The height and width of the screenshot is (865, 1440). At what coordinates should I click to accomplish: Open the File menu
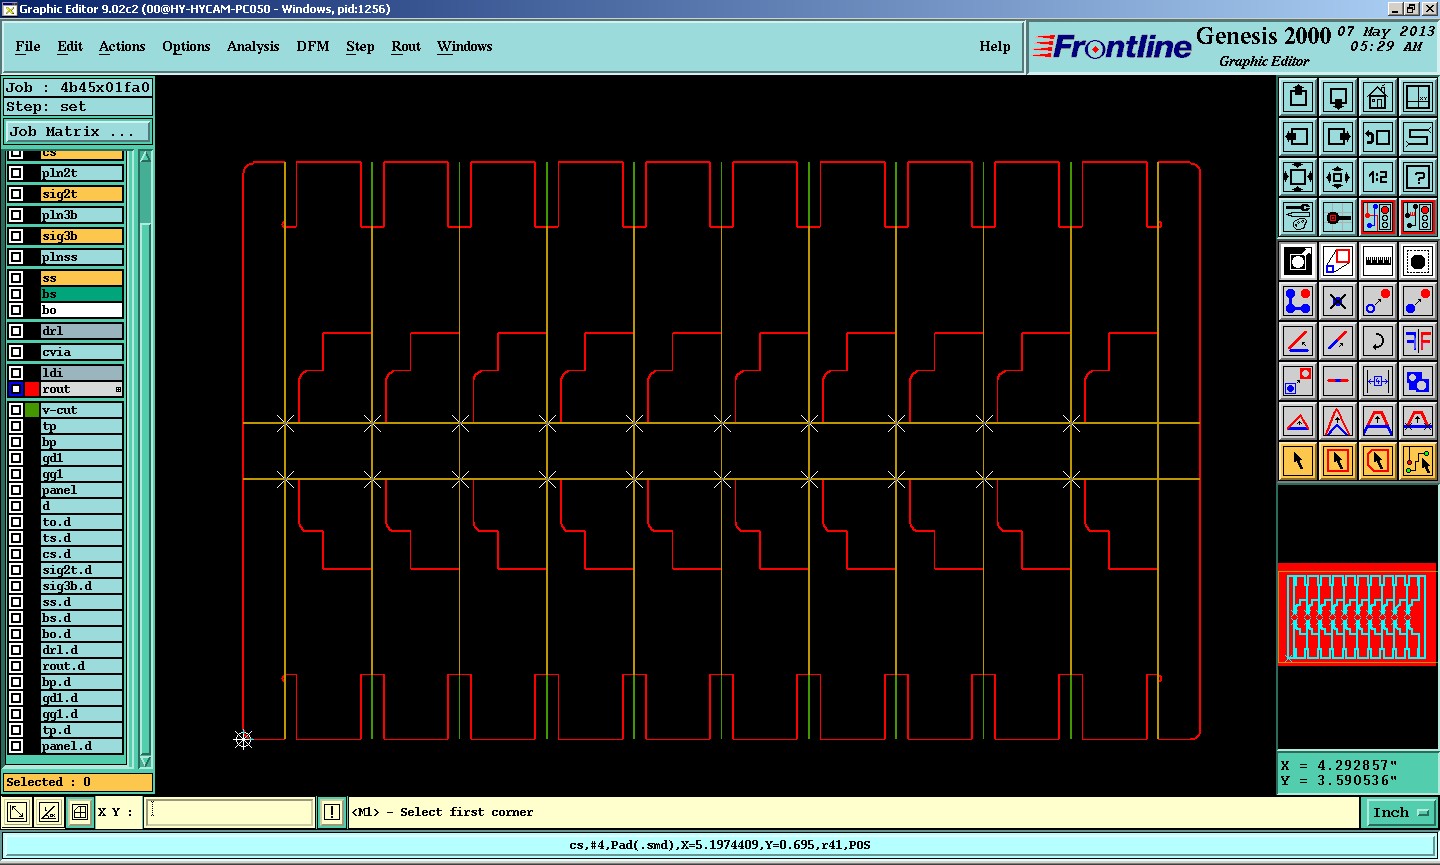click(x=28, y=46)
